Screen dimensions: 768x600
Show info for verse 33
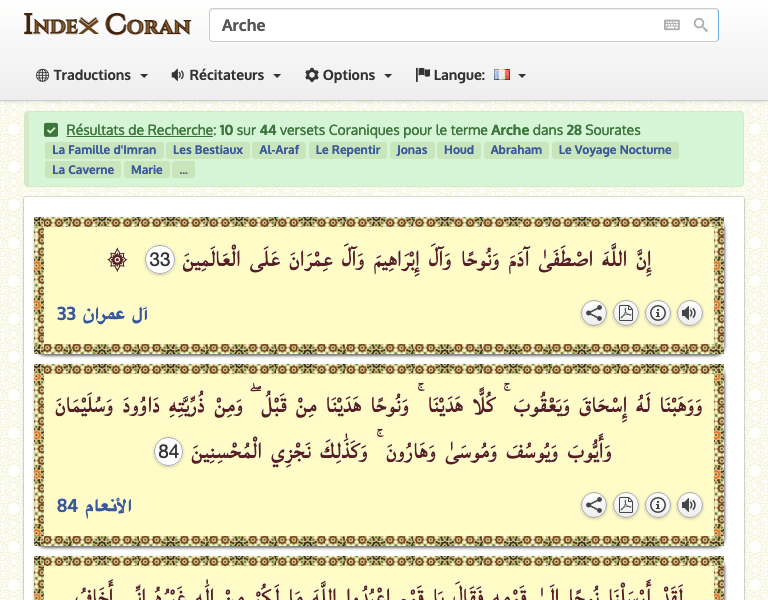coord(658,313)
